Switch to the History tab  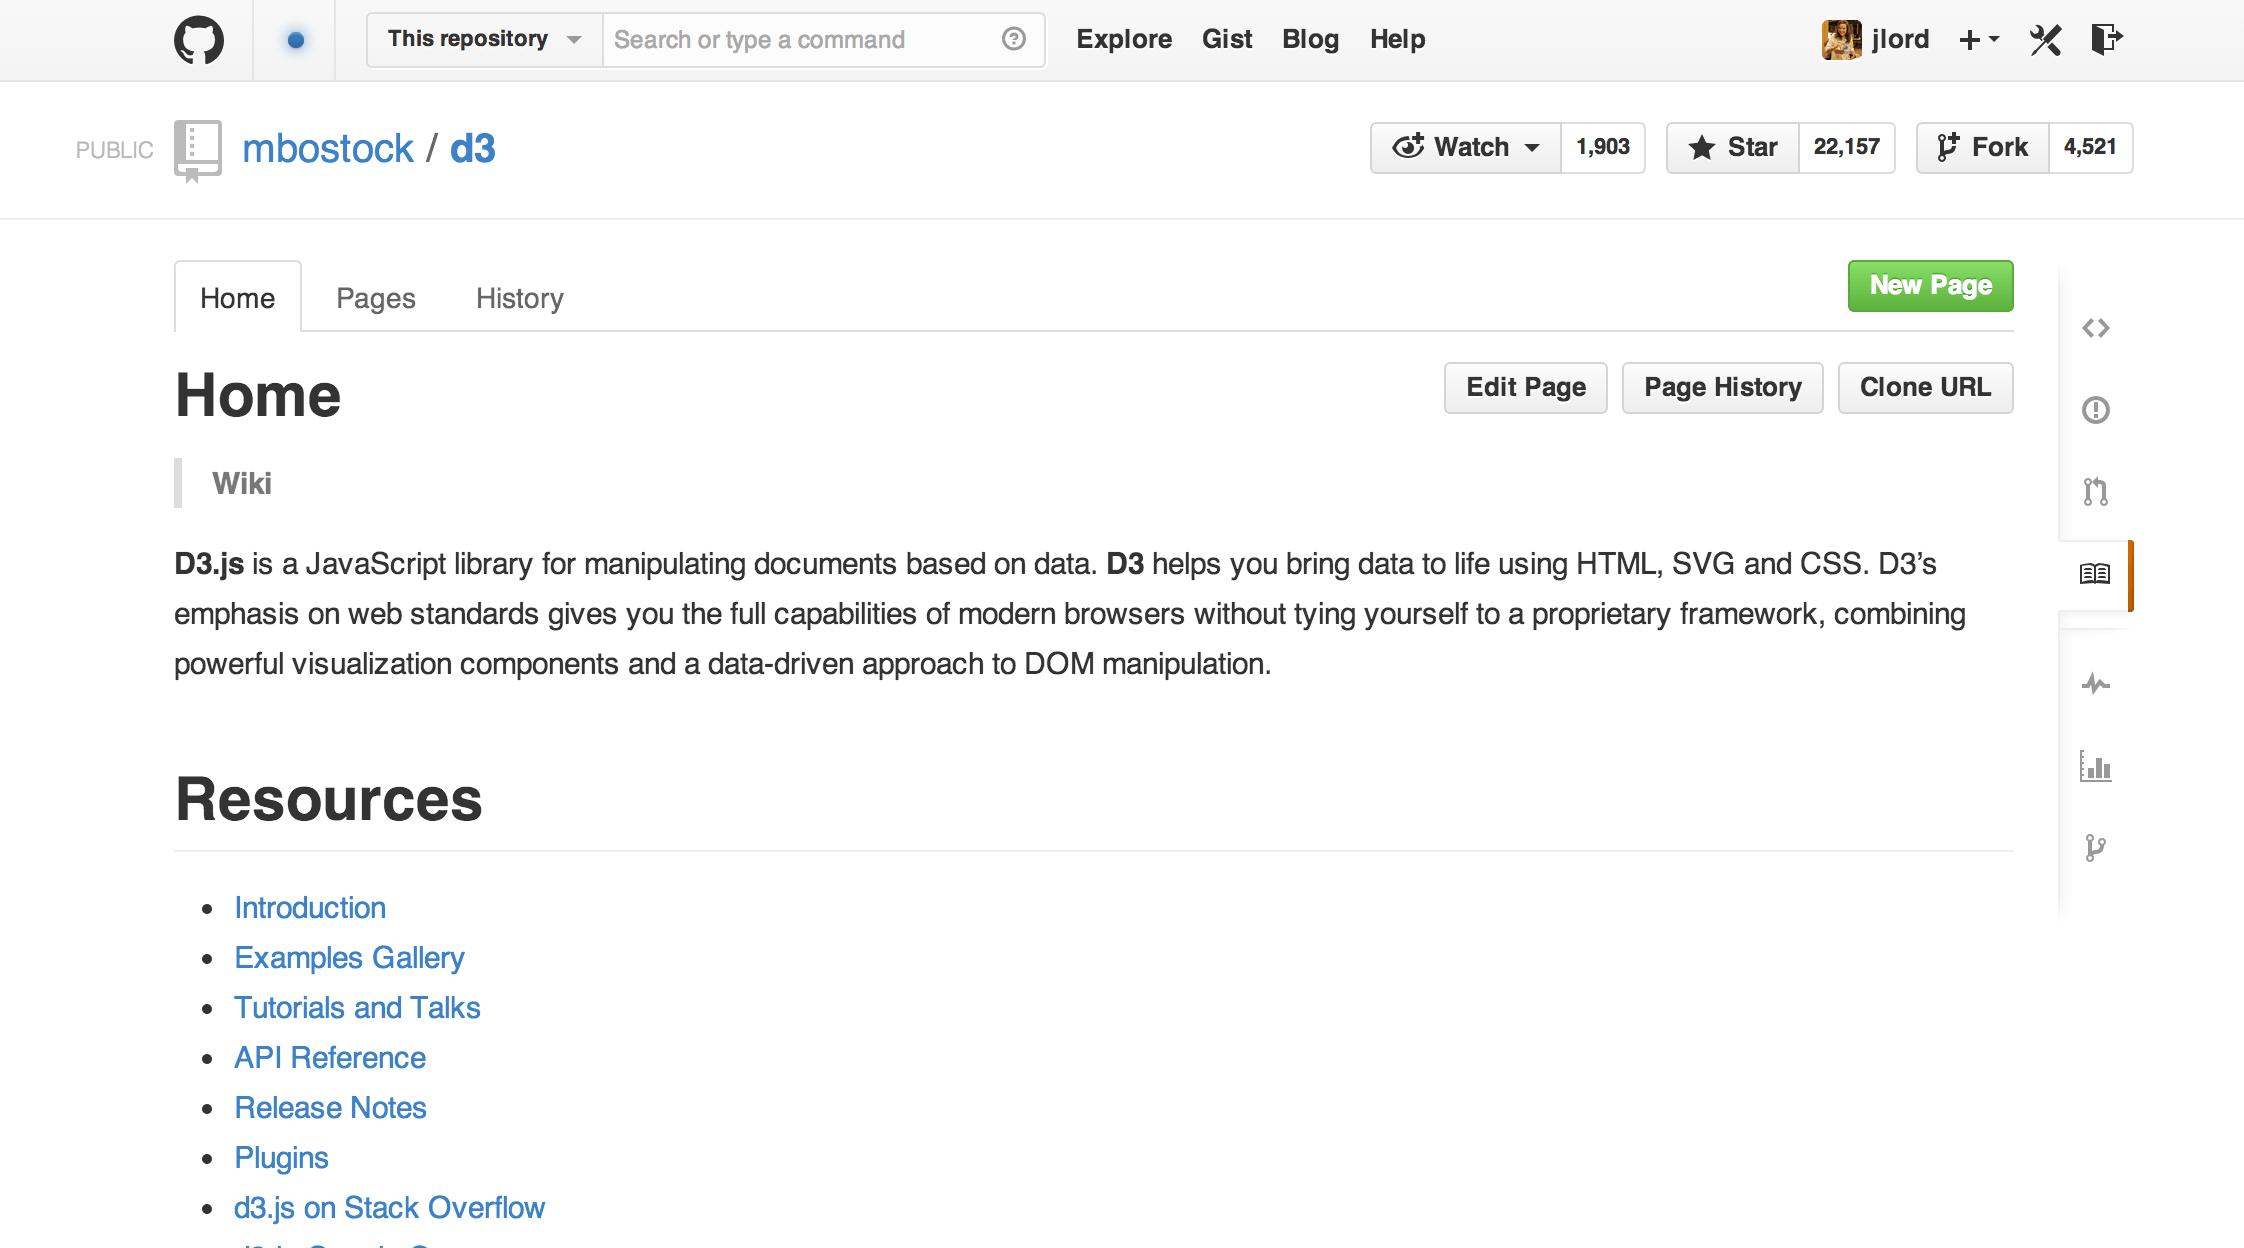point(520,298)
